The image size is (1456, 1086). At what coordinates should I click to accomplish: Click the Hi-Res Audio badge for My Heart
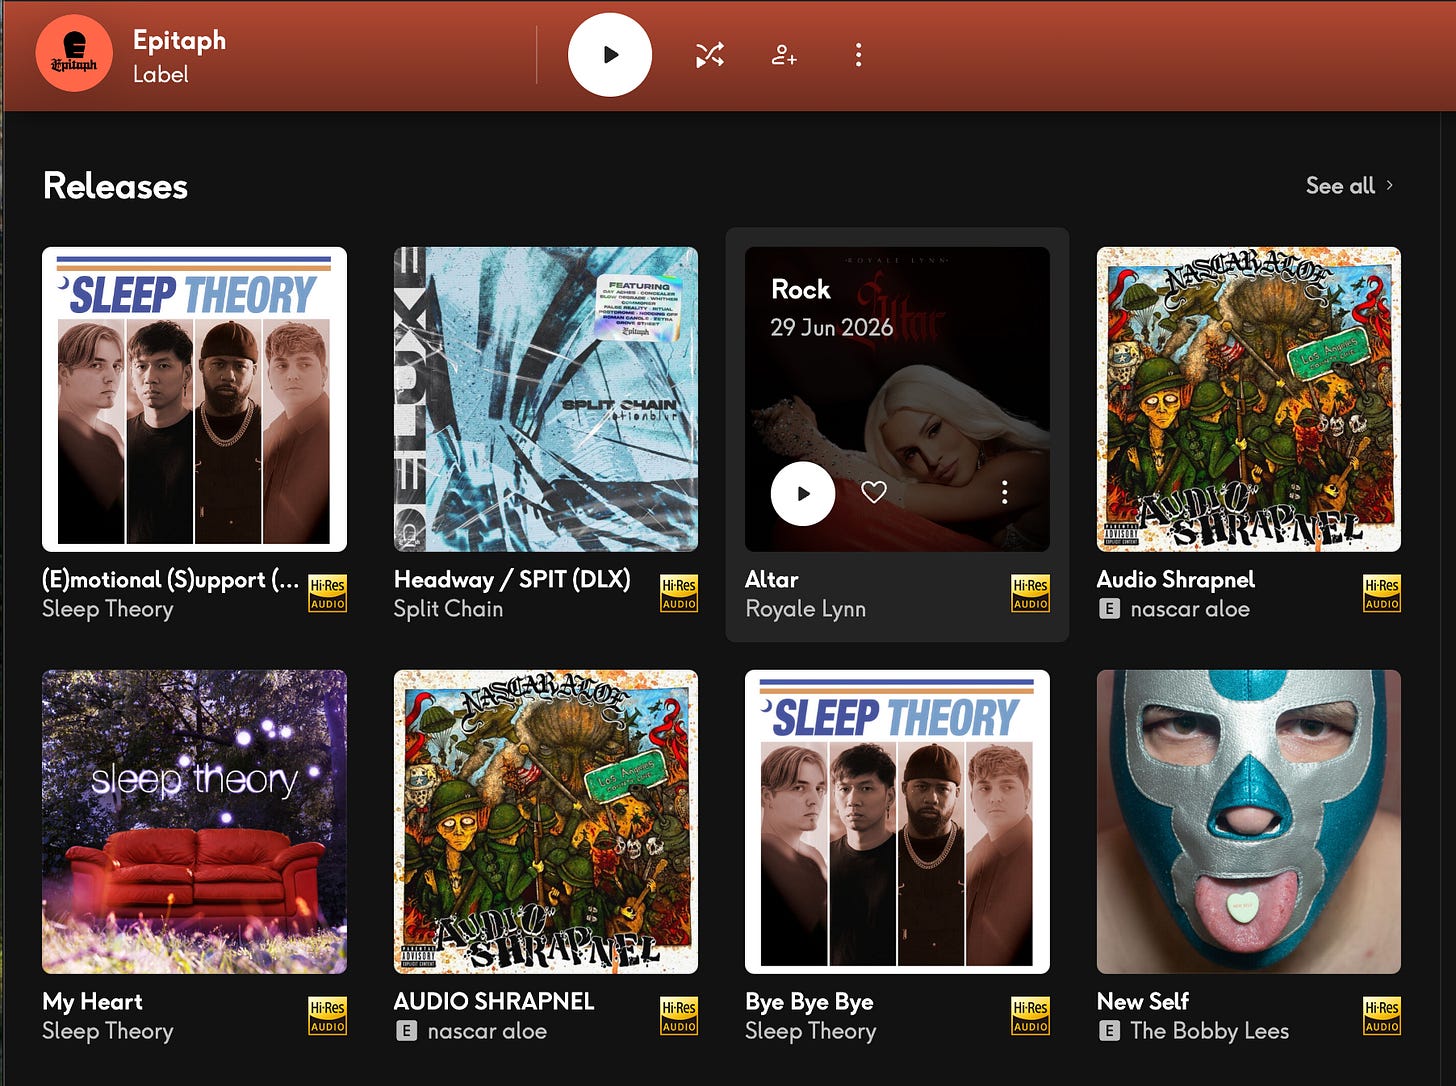(328, 1016)
